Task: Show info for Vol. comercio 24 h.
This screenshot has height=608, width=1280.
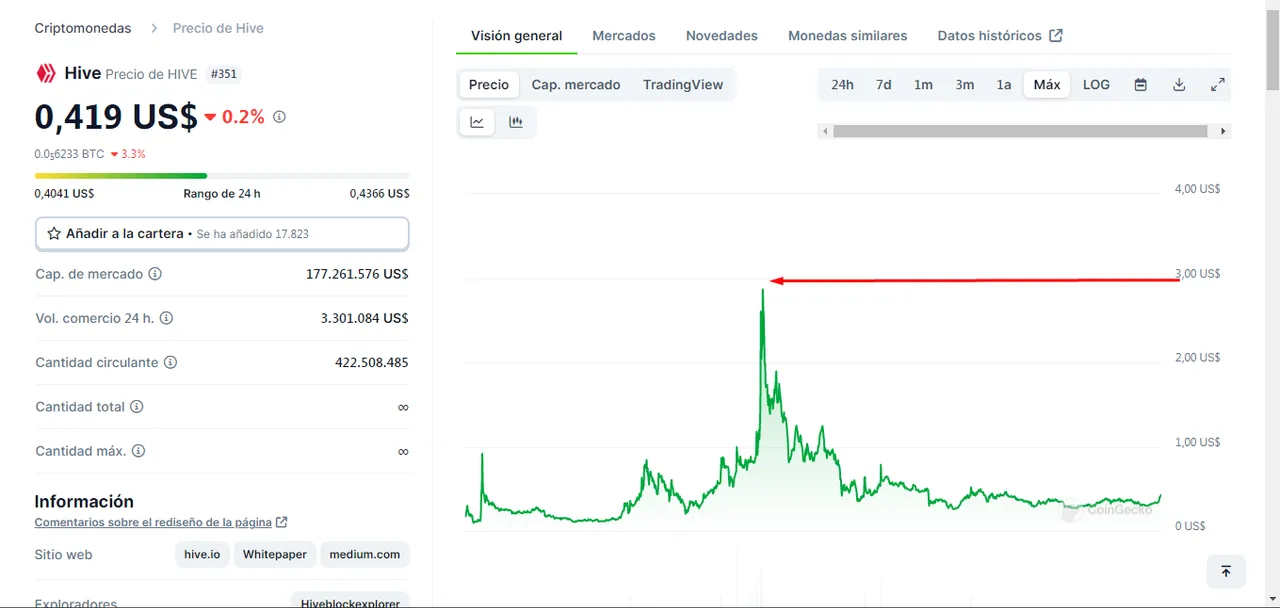Action: pyautogui.click(x=166, y=318)
